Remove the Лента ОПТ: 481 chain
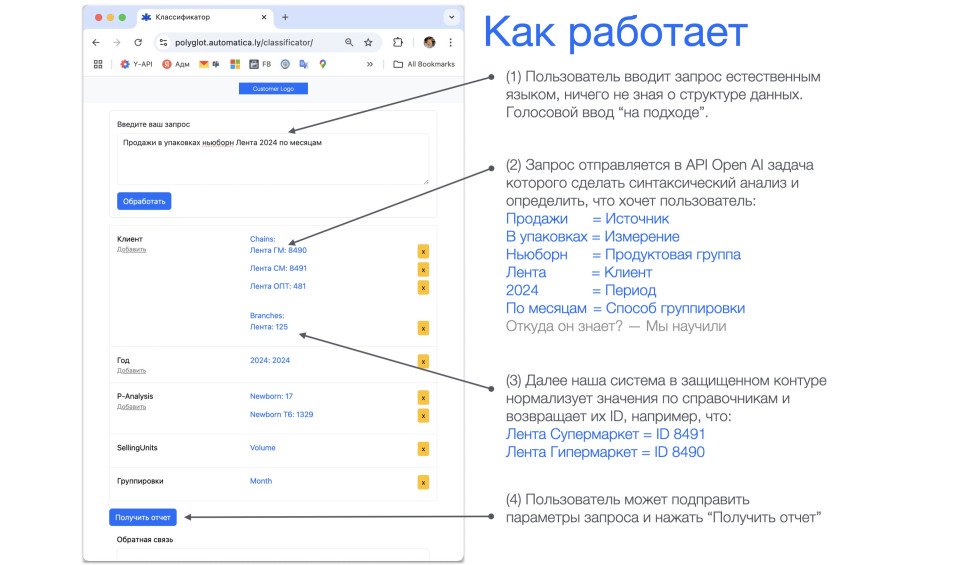Image resolution: width=960 pixels, height=565 pixels. pyautogui.click(x=423, y=287)
